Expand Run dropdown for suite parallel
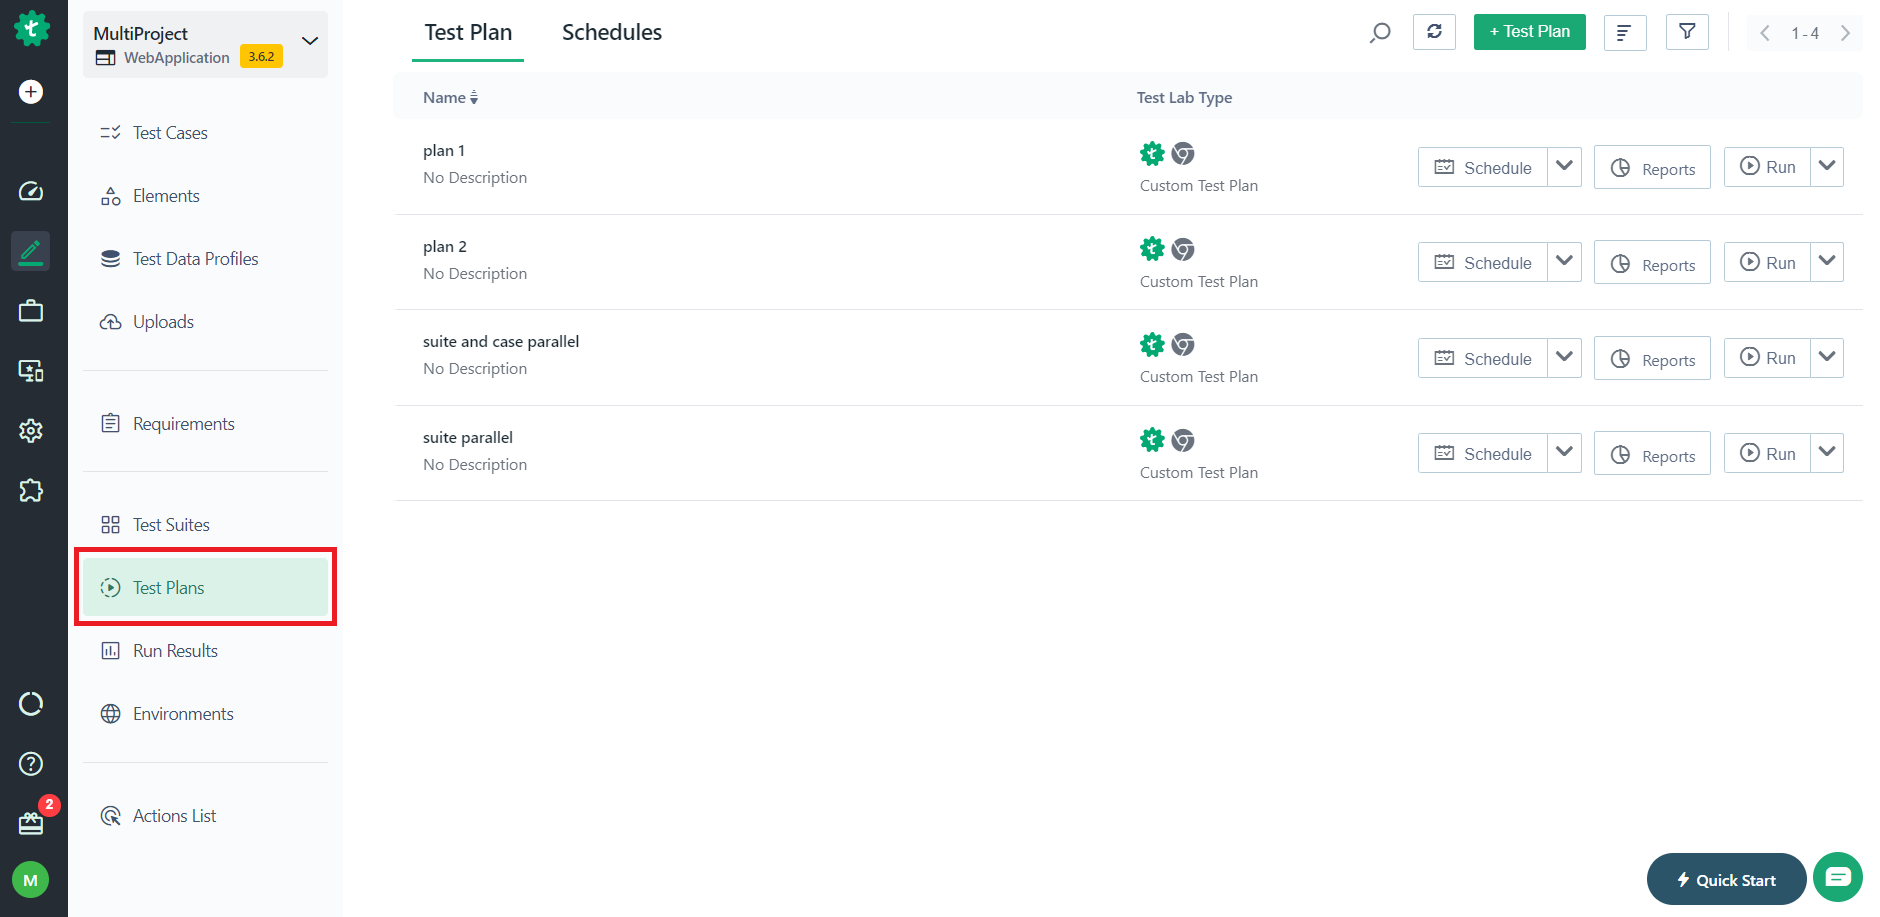This screenshot has width=1880, height=917. [1827, 453]
